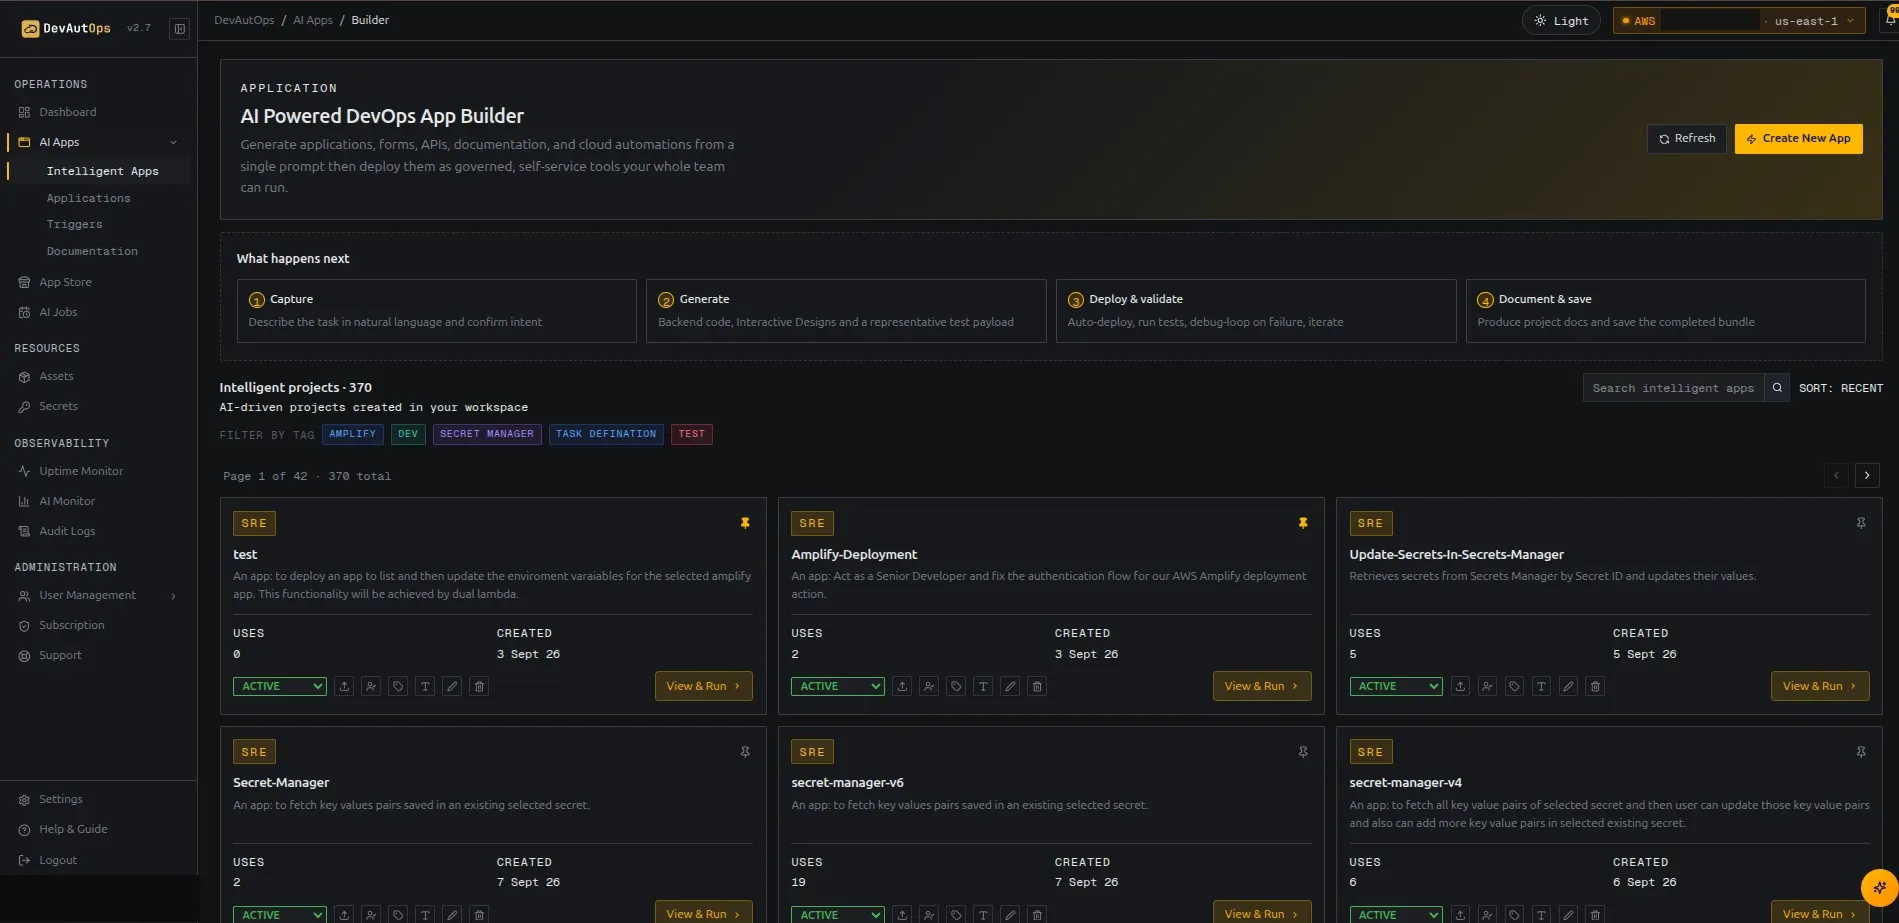This screenshot has width=1899, height=923.
Task: Open ACTIVE status dropdown on secret-manager-v6 card
Action: click(x=838, y=914)
